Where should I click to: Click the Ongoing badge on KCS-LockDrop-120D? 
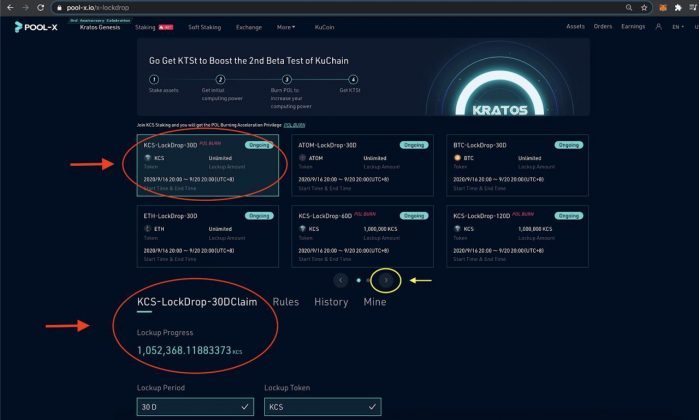tap(569, 216)
